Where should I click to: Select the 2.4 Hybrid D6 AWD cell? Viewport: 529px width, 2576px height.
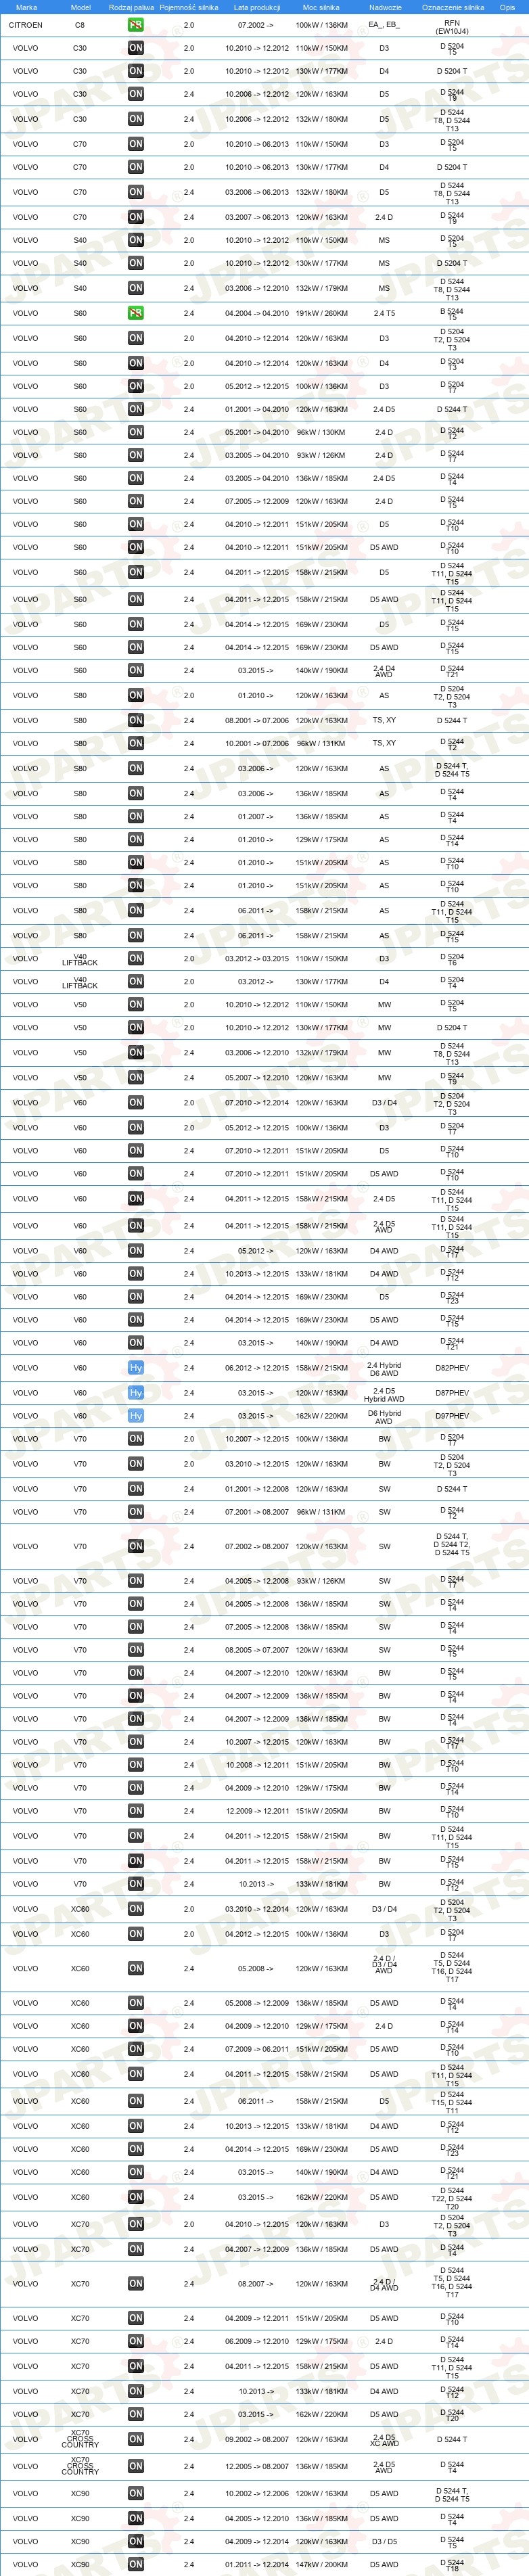pos(384,1368)
